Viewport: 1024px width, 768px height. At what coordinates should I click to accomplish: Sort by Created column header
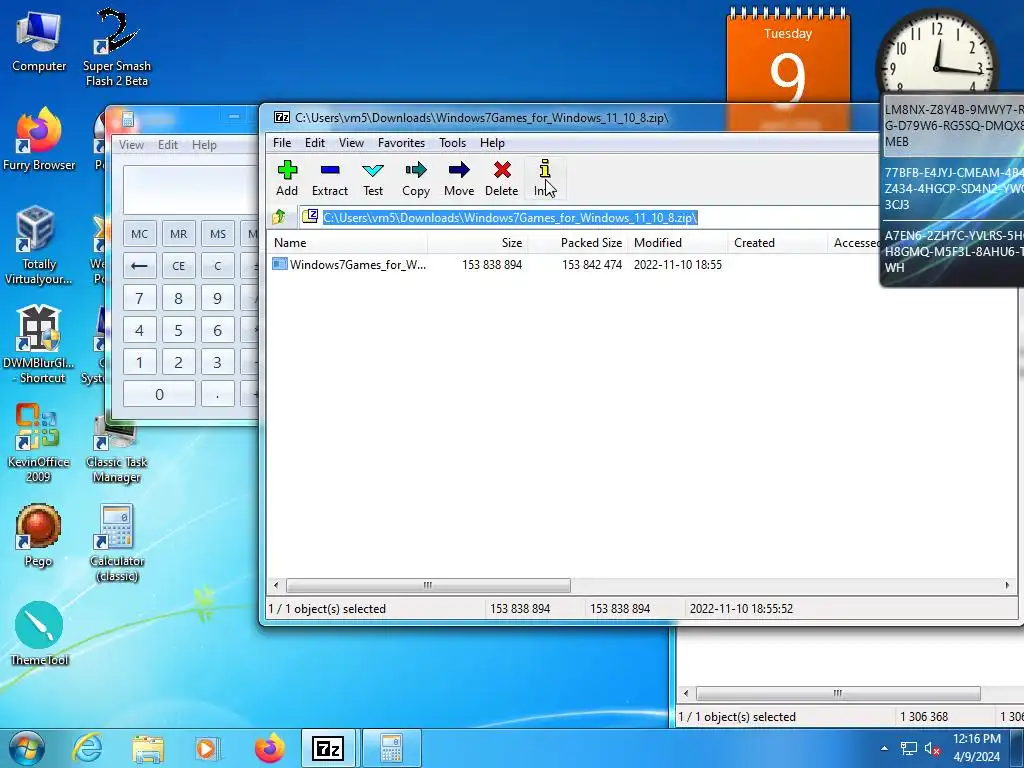(x=777, y=243)
